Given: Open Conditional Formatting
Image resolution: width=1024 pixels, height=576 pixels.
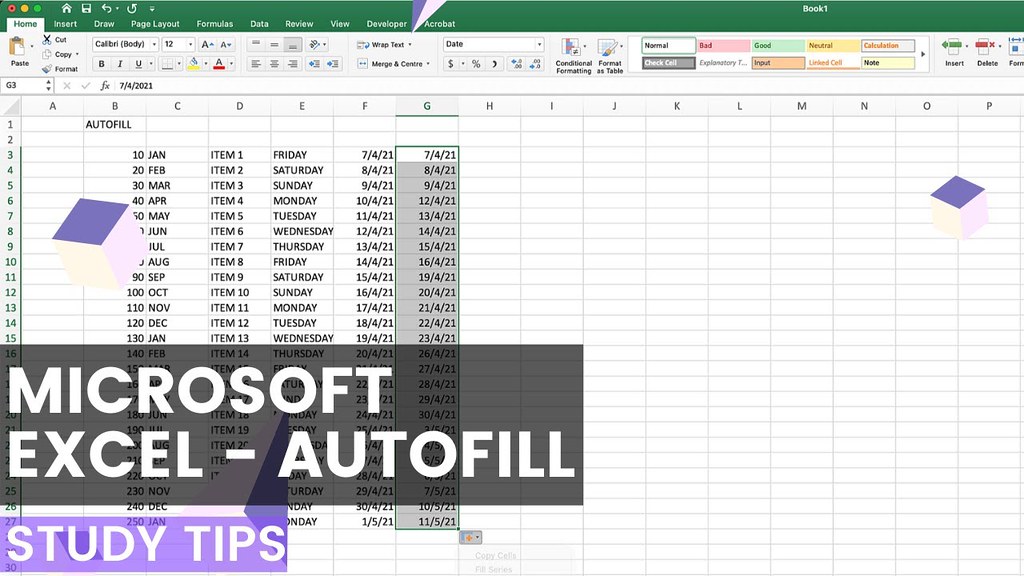Looking at the screenshot, I should click(573, 56).
